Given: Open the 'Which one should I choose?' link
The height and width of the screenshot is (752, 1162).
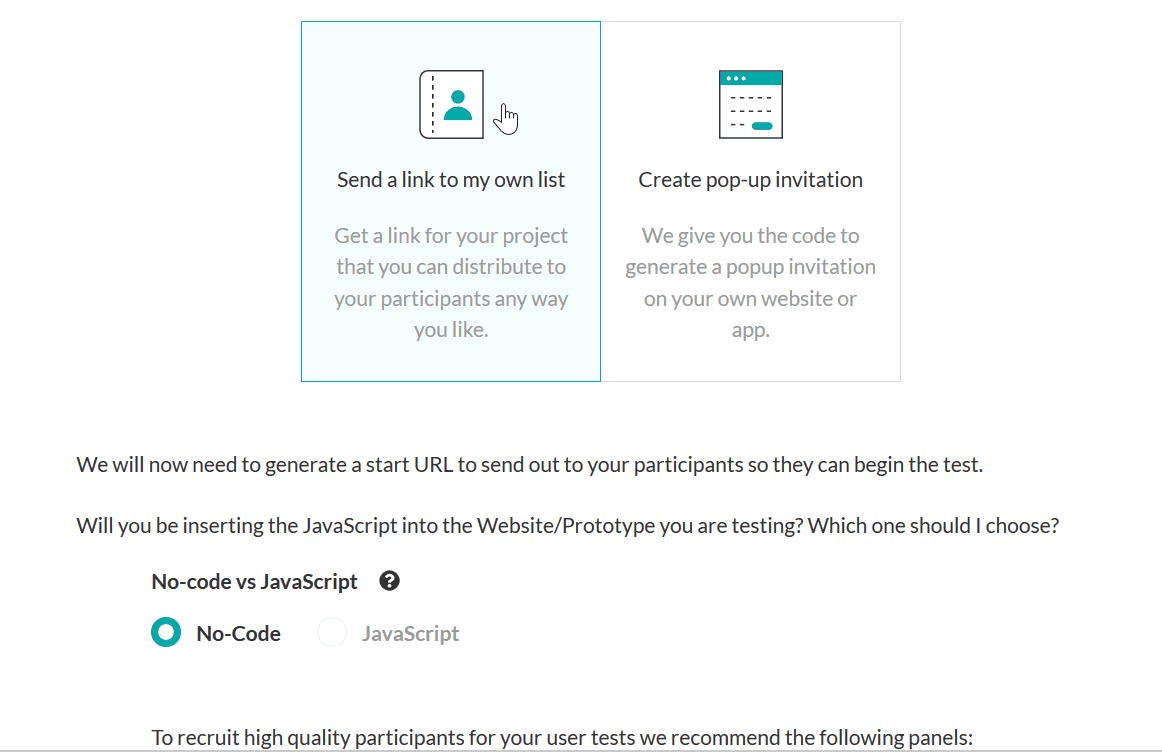Looking at the screenshot, I should coord(933,525).
